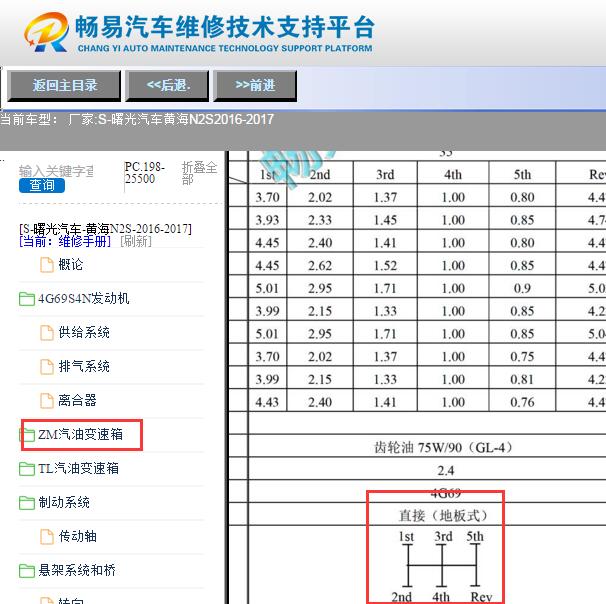Select the 制动系统 tree entry

tap(64, 503)
